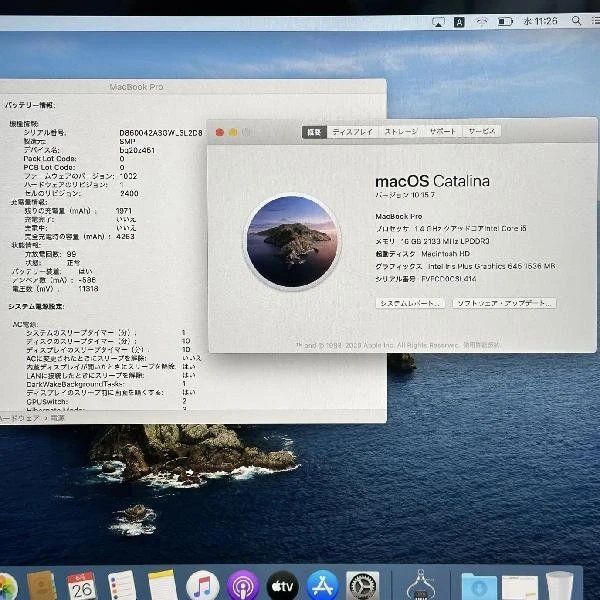Click the システムレポート button
The height and width of the screenshot is (600, 600).
point(410,302)
